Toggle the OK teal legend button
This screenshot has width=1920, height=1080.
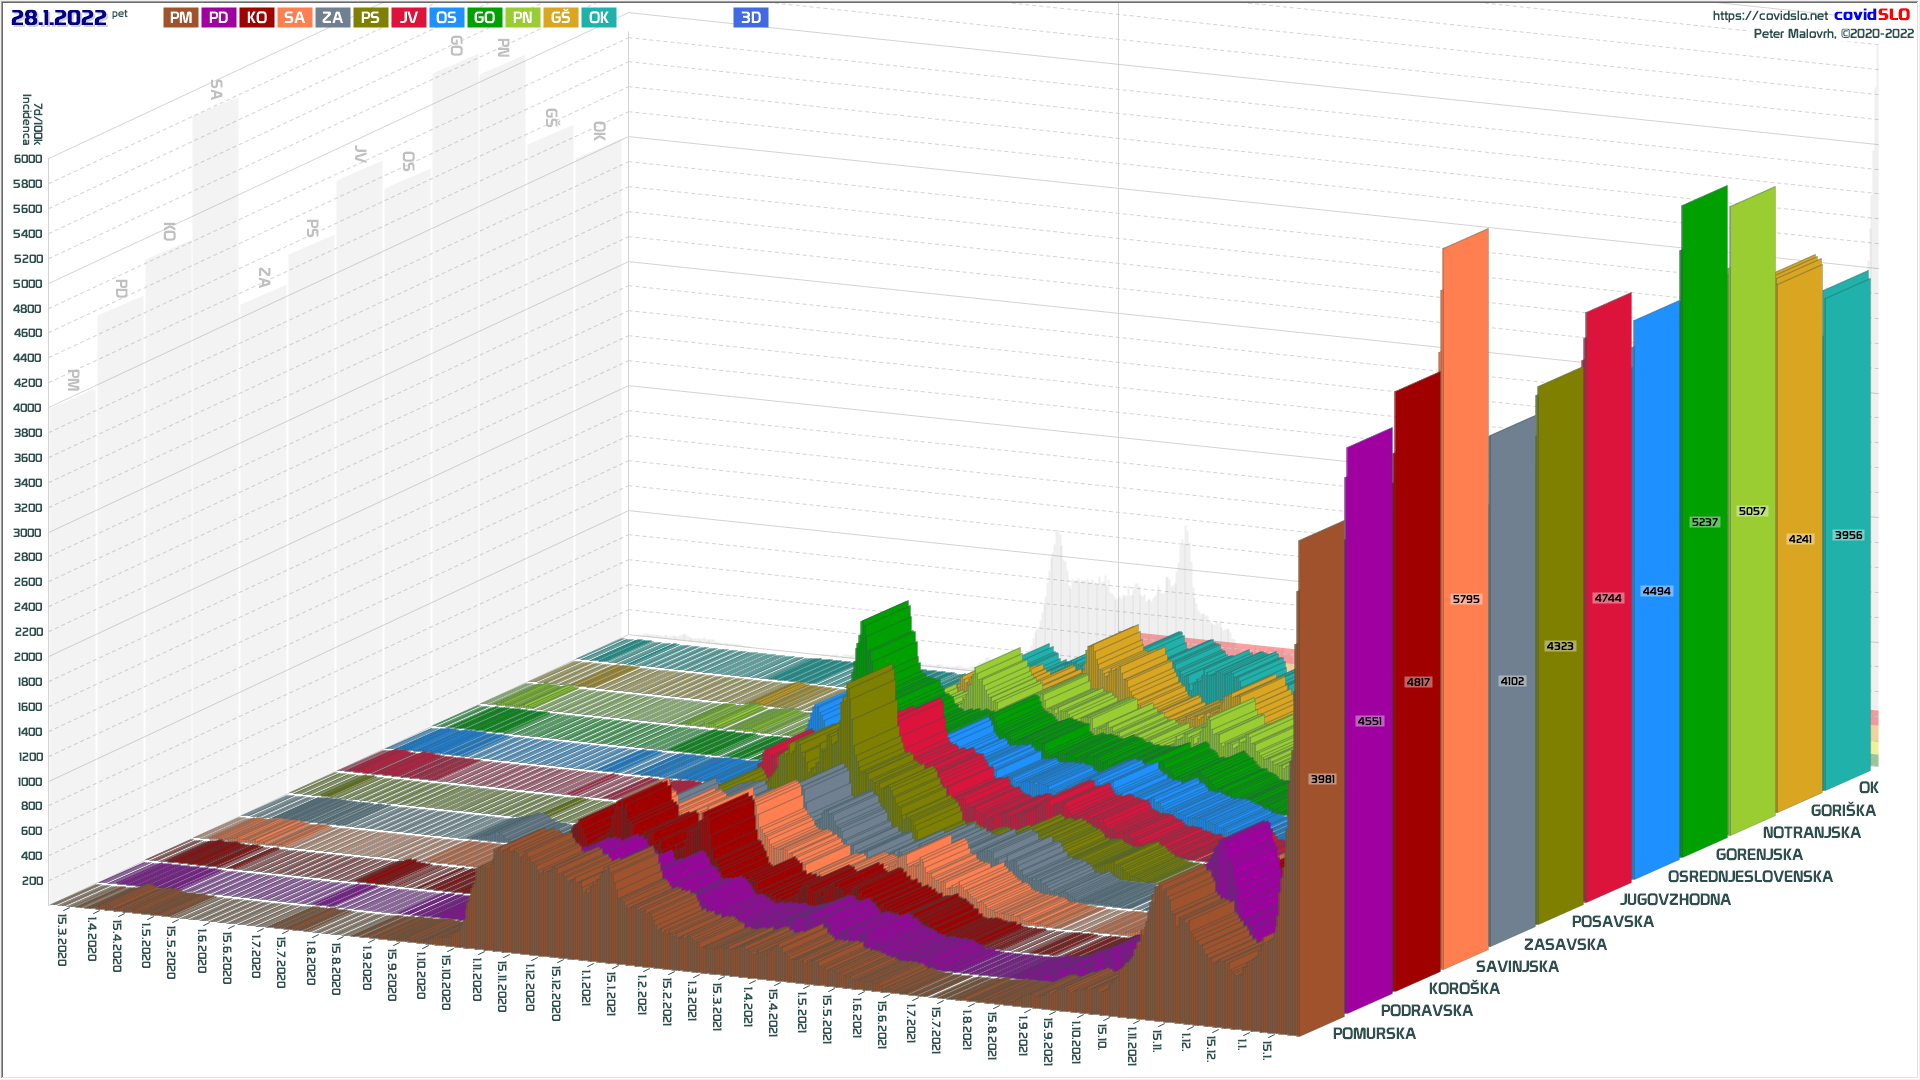coord(598,18)
